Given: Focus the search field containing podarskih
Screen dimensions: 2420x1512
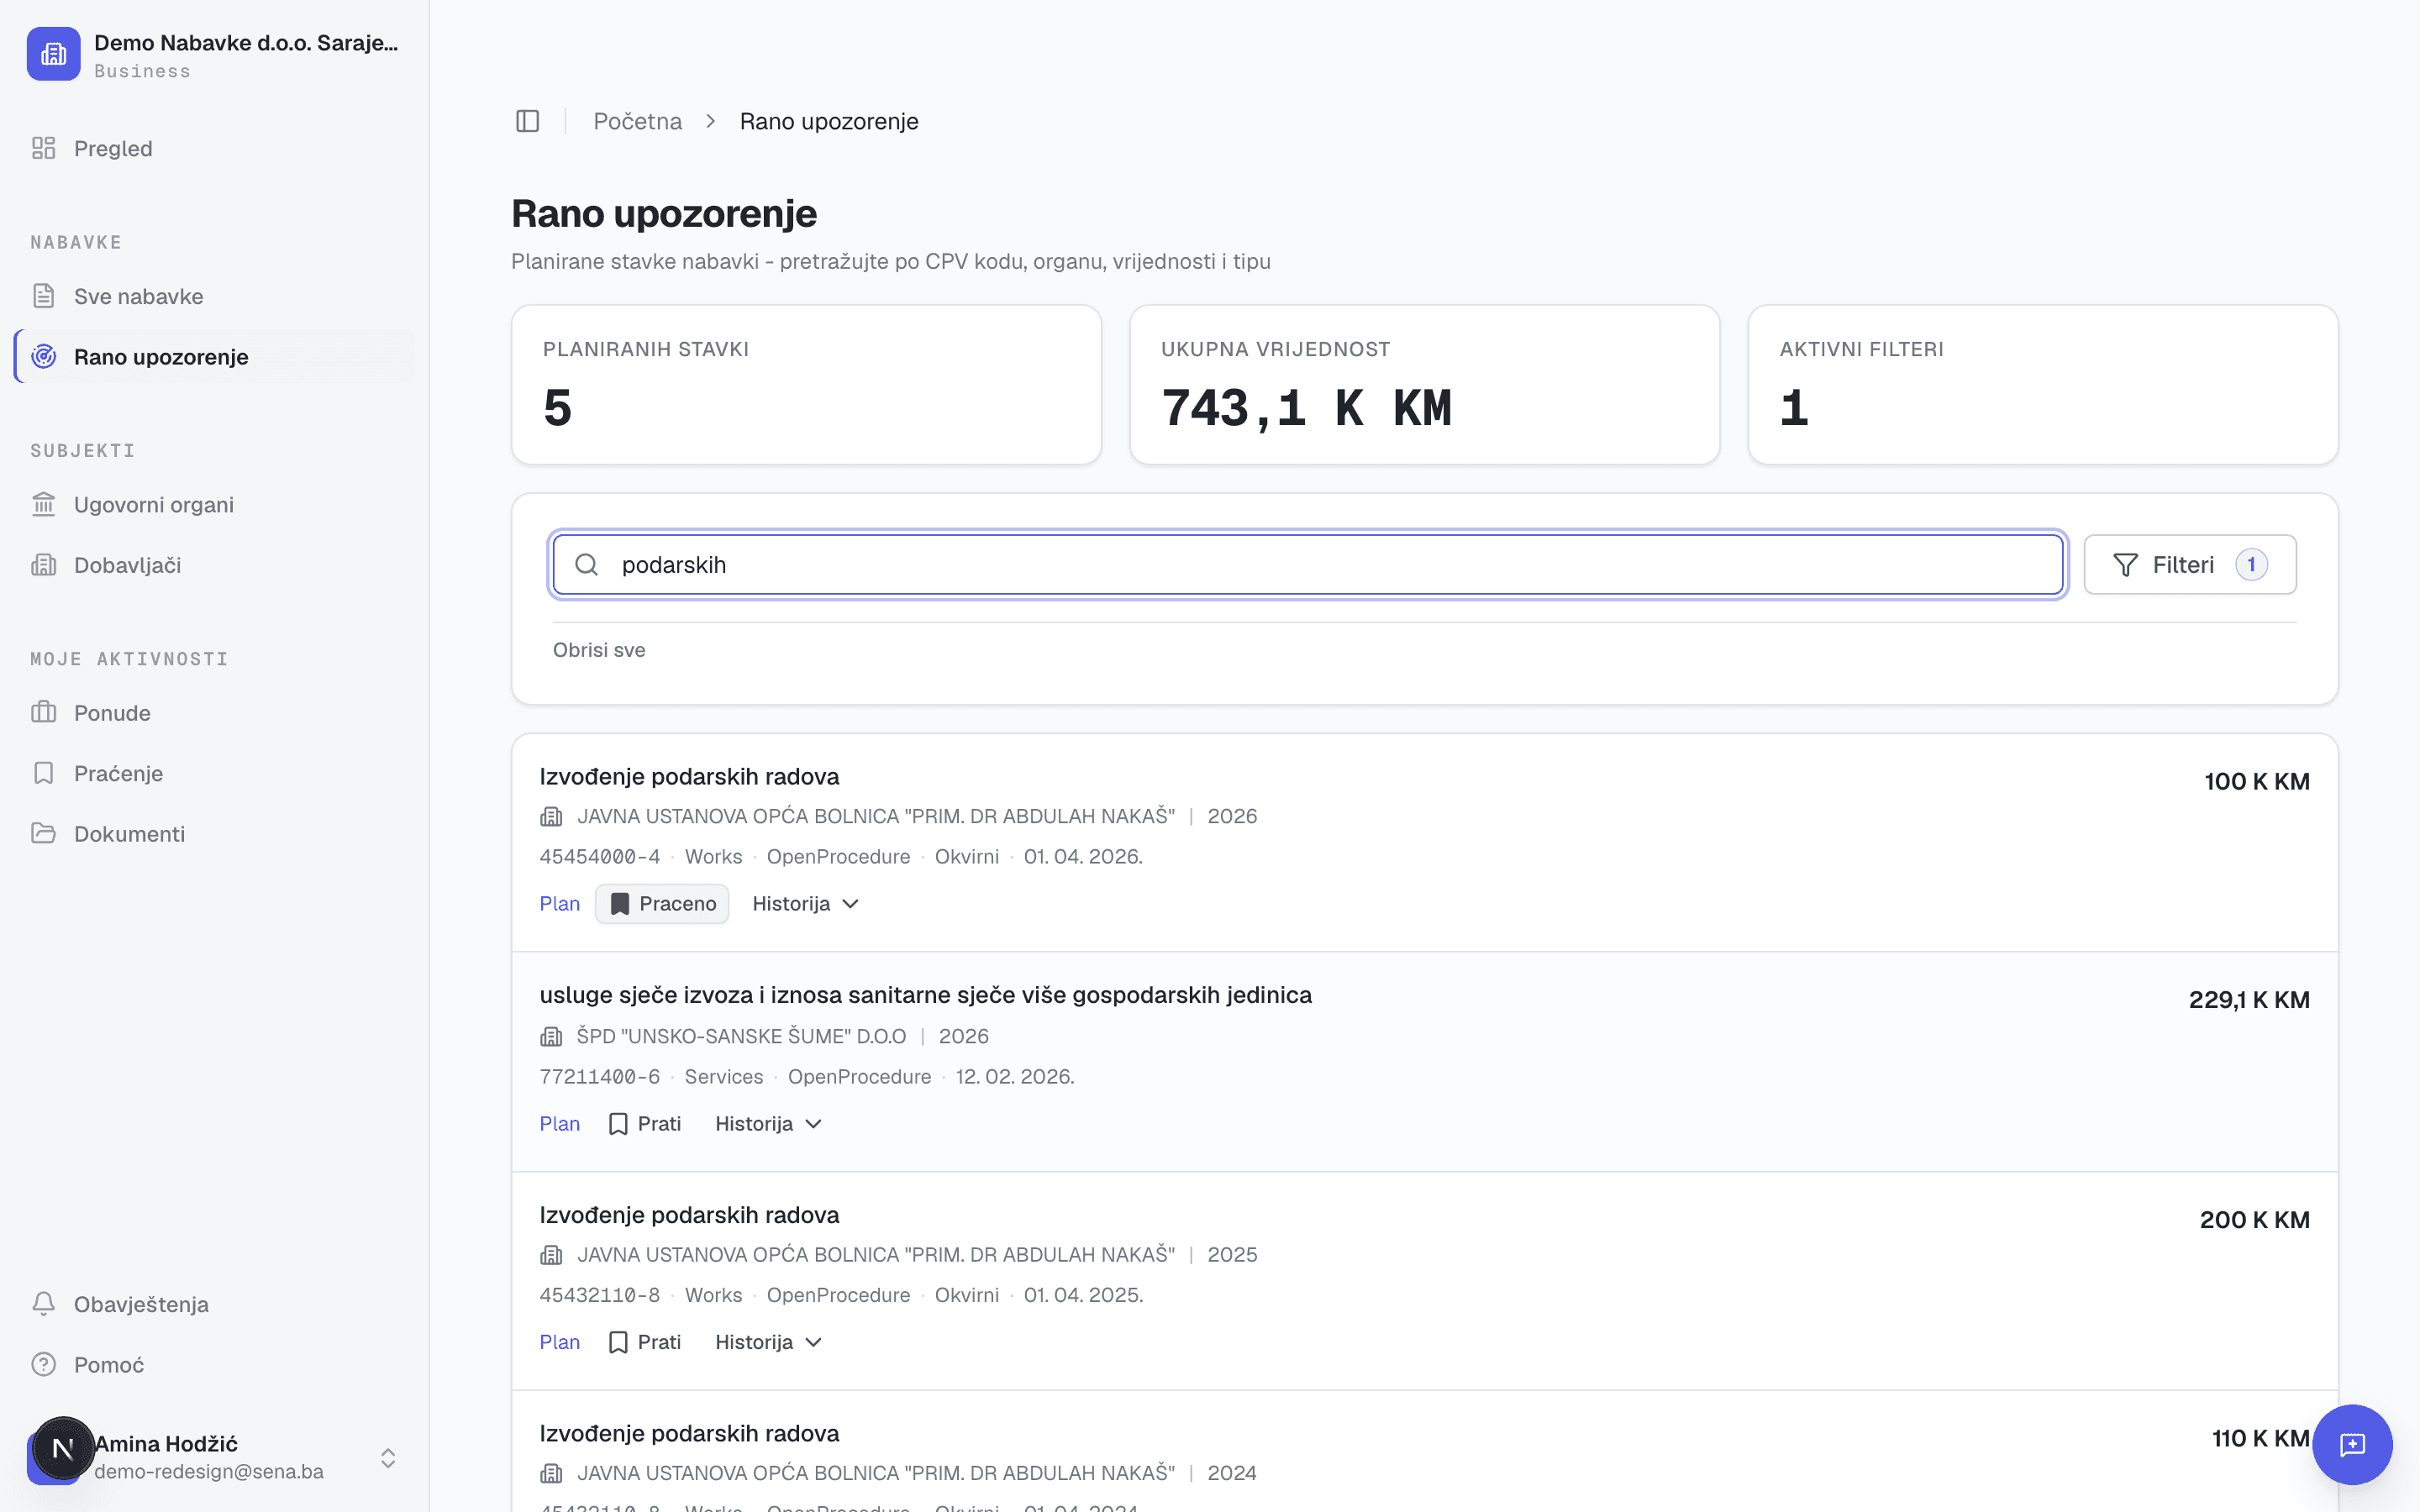Looking at the screenshot, I should click(1308, 565).
